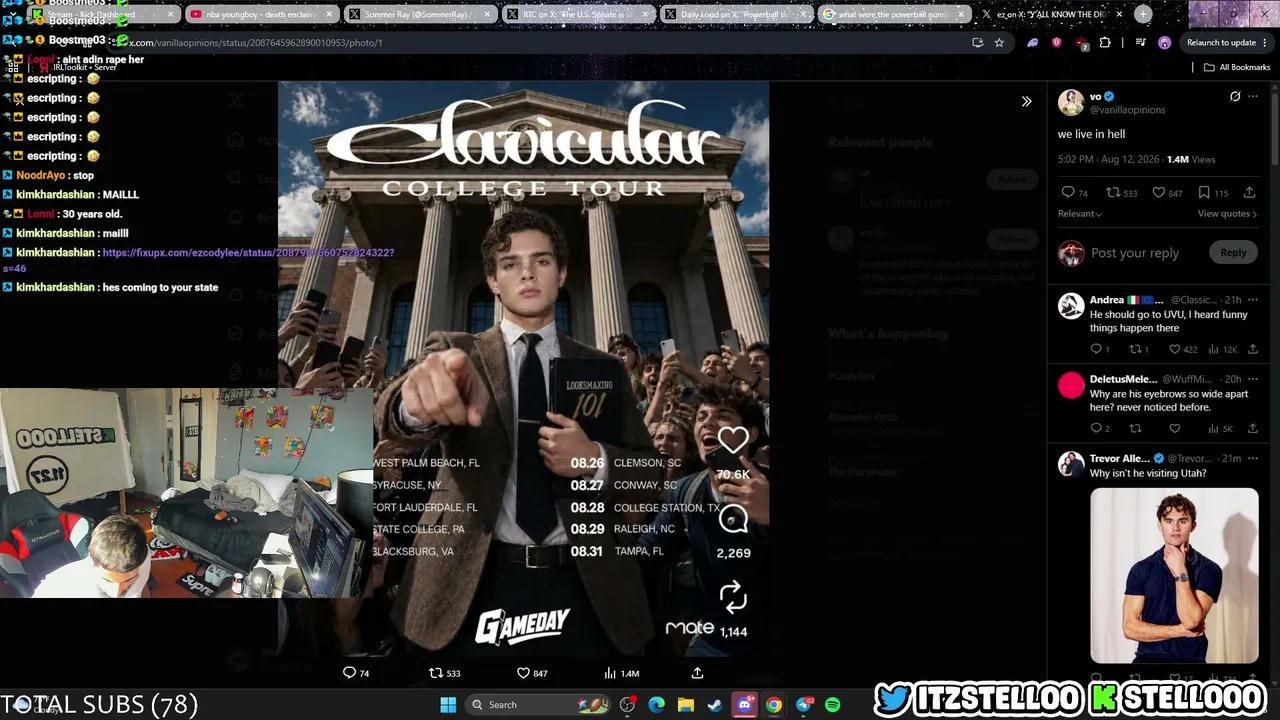This screenshot has width=1280, height=720.
Task: Open the Trevor Alle username
Action: coord(1120,458)
